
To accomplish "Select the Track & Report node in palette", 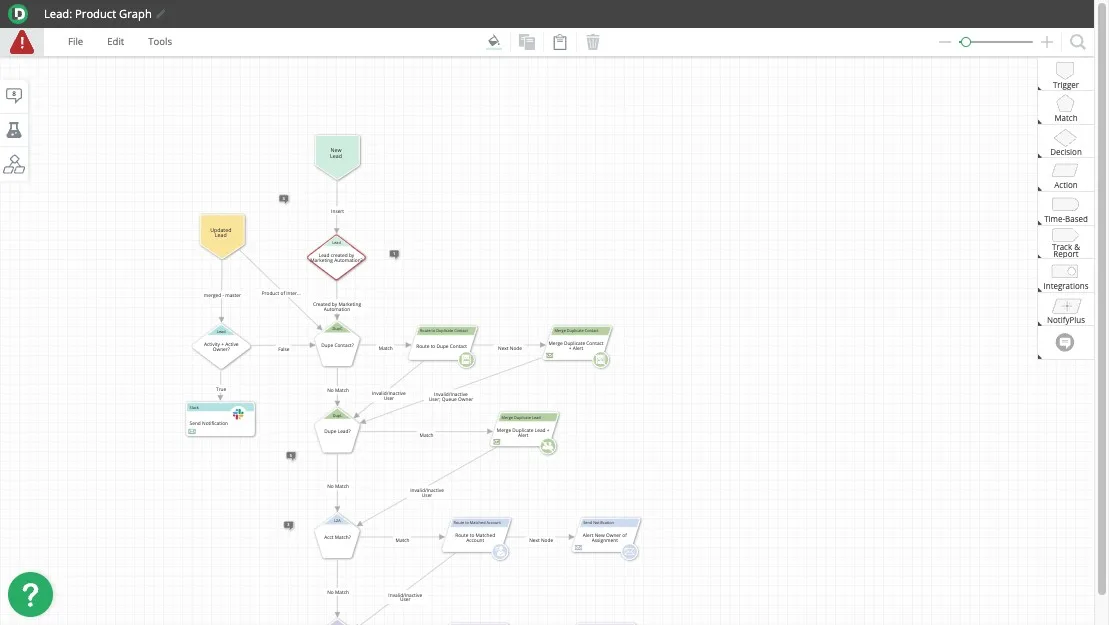I will point(1065,243).
